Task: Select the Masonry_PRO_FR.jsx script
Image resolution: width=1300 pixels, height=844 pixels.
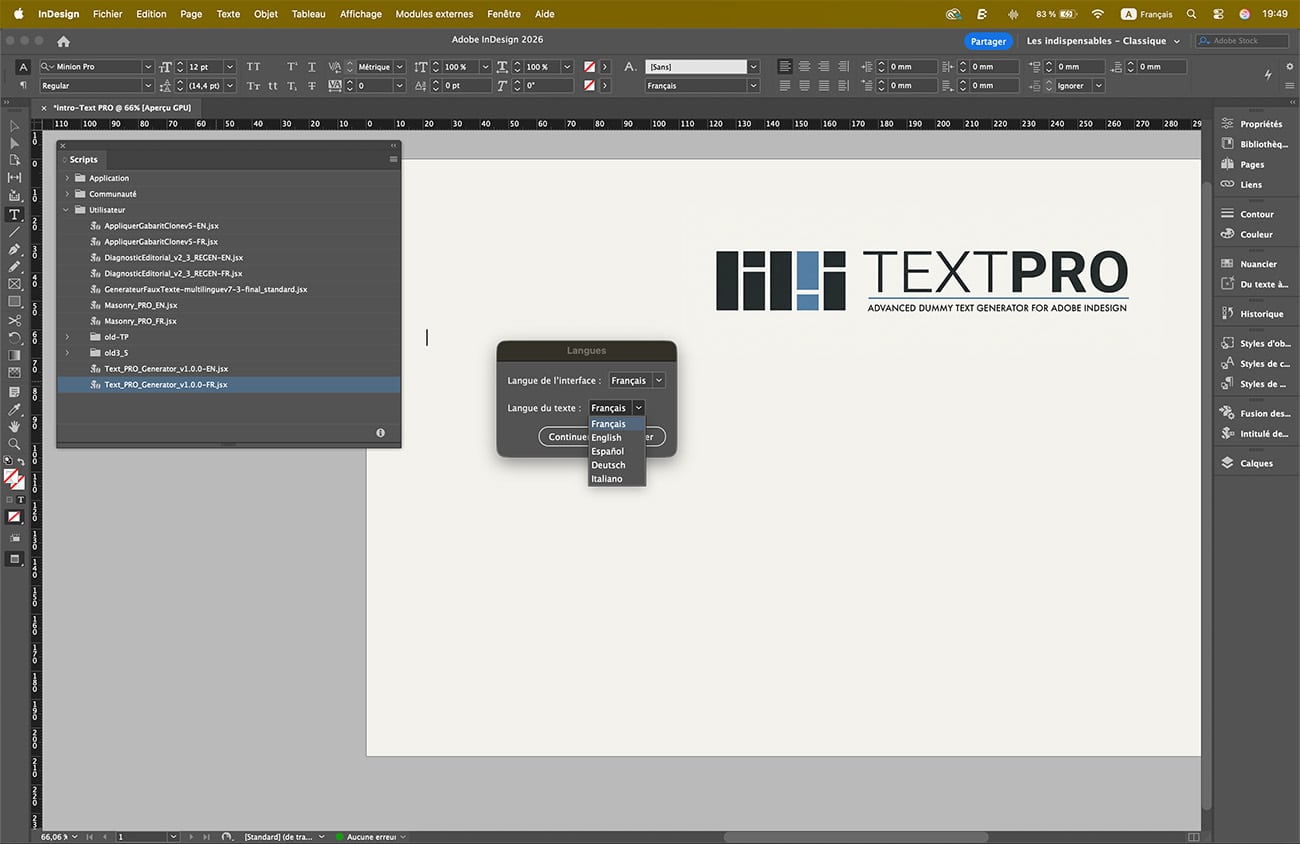Action: (140, 321)
